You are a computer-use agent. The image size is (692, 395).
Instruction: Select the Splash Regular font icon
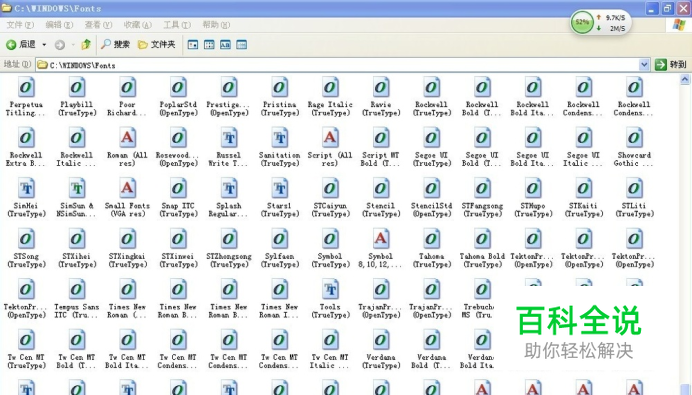point(229,188)
